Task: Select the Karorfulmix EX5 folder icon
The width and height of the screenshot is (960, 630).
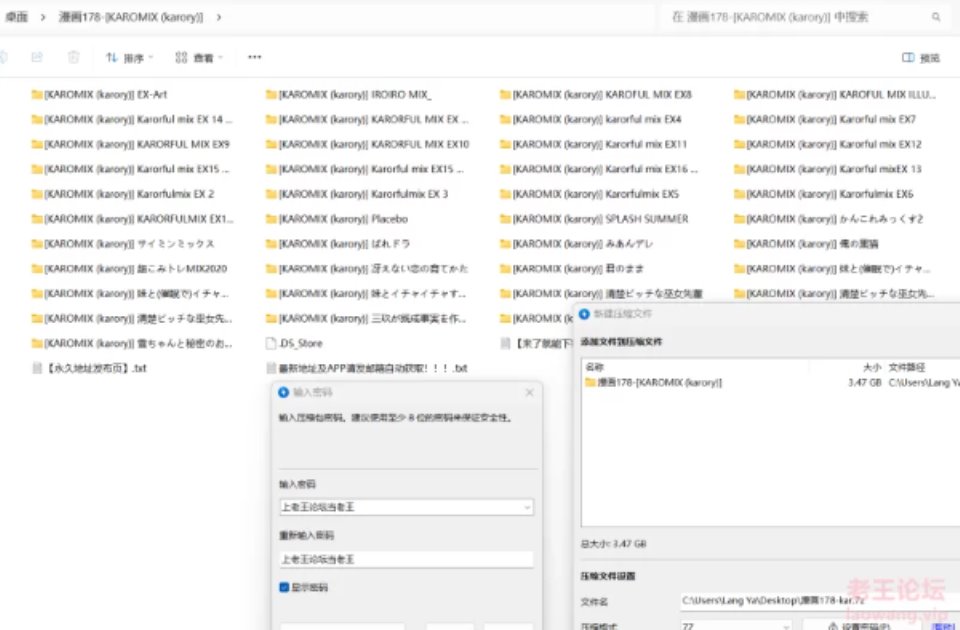Action: click(505, 194)
